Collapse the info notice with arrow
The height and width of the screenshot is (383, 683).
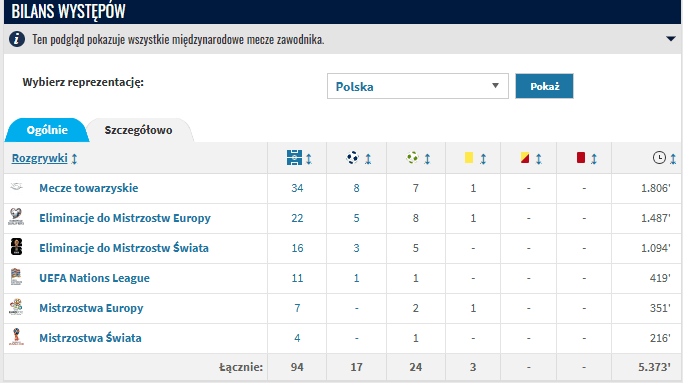670,39
